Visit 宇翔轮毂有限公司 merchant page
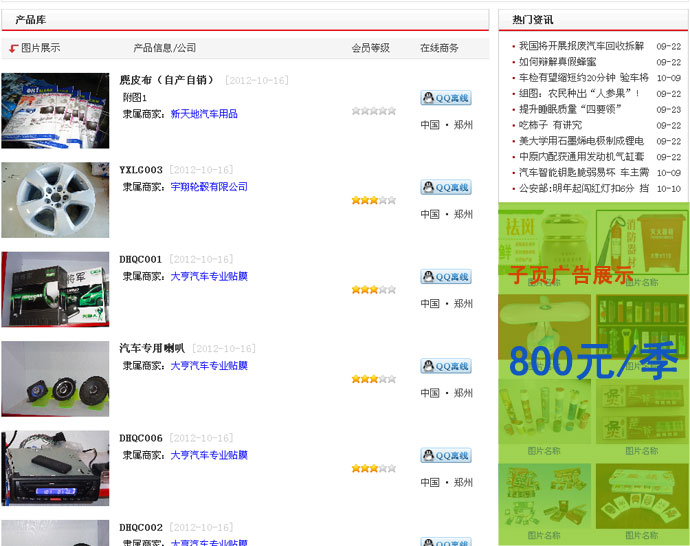This screenshot has width=690, height=546. click(209, 187)
